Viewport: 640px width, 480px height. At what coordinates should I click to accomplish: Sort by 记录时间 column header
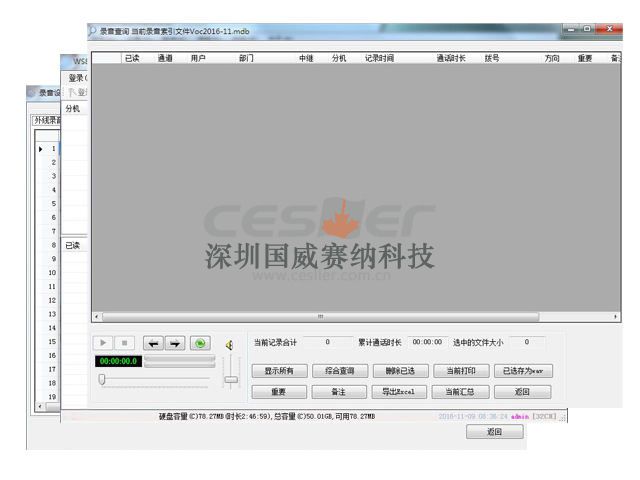tap(380, 58)
